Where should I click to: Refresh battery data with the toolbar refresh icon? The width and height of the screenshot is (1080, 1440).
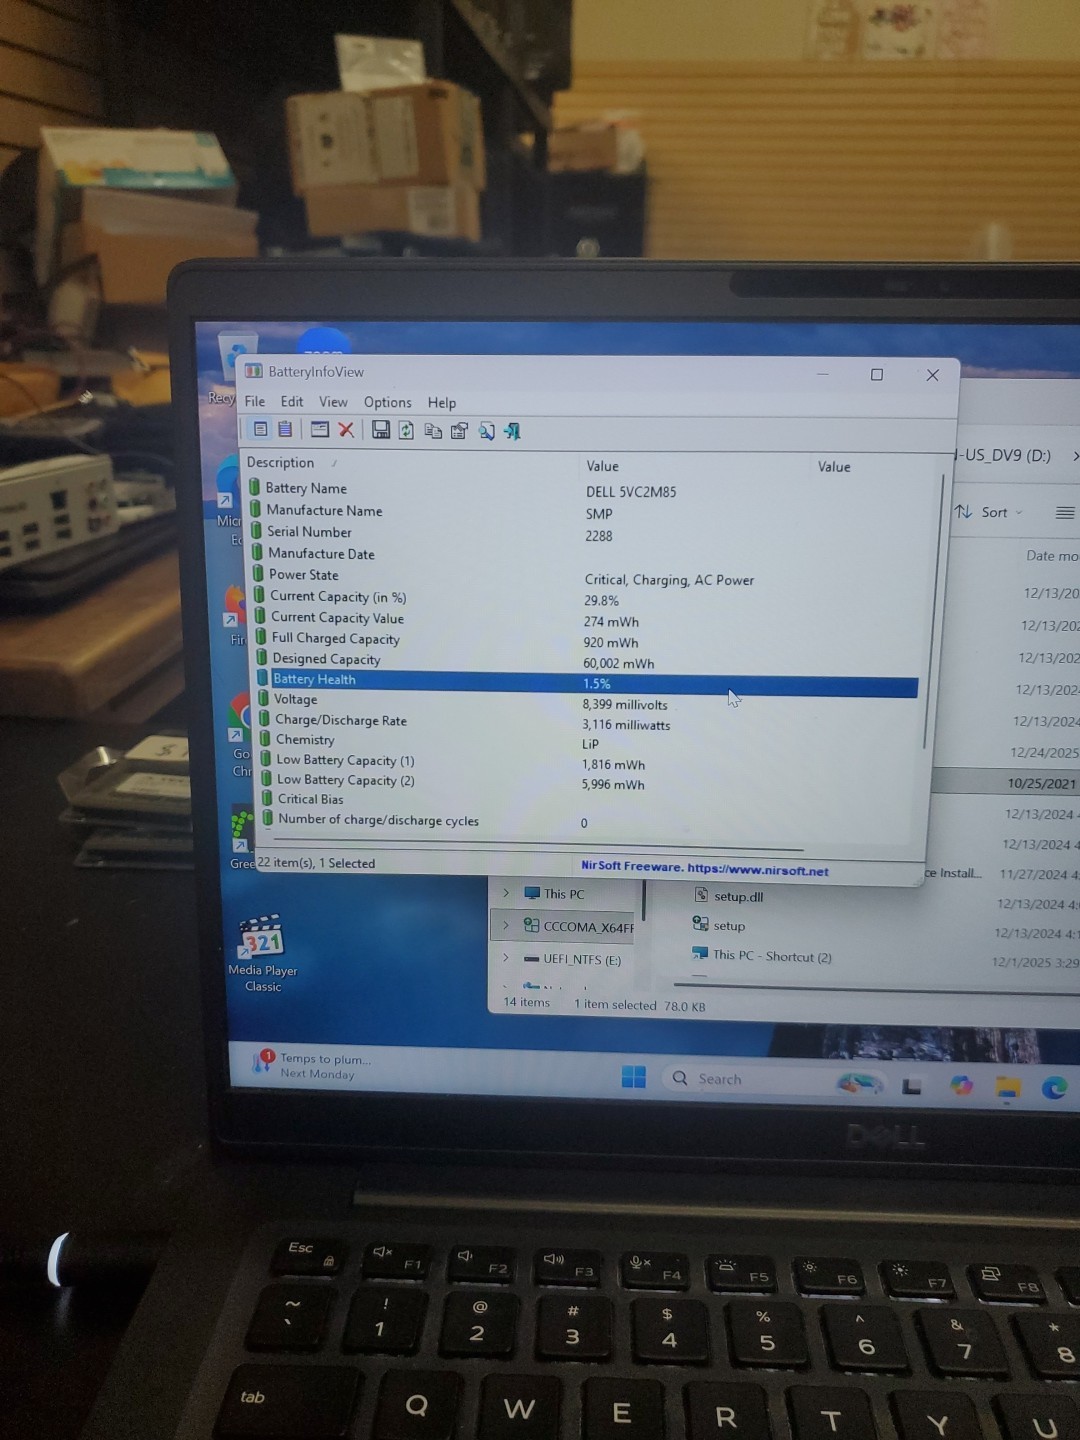point(406,431)
